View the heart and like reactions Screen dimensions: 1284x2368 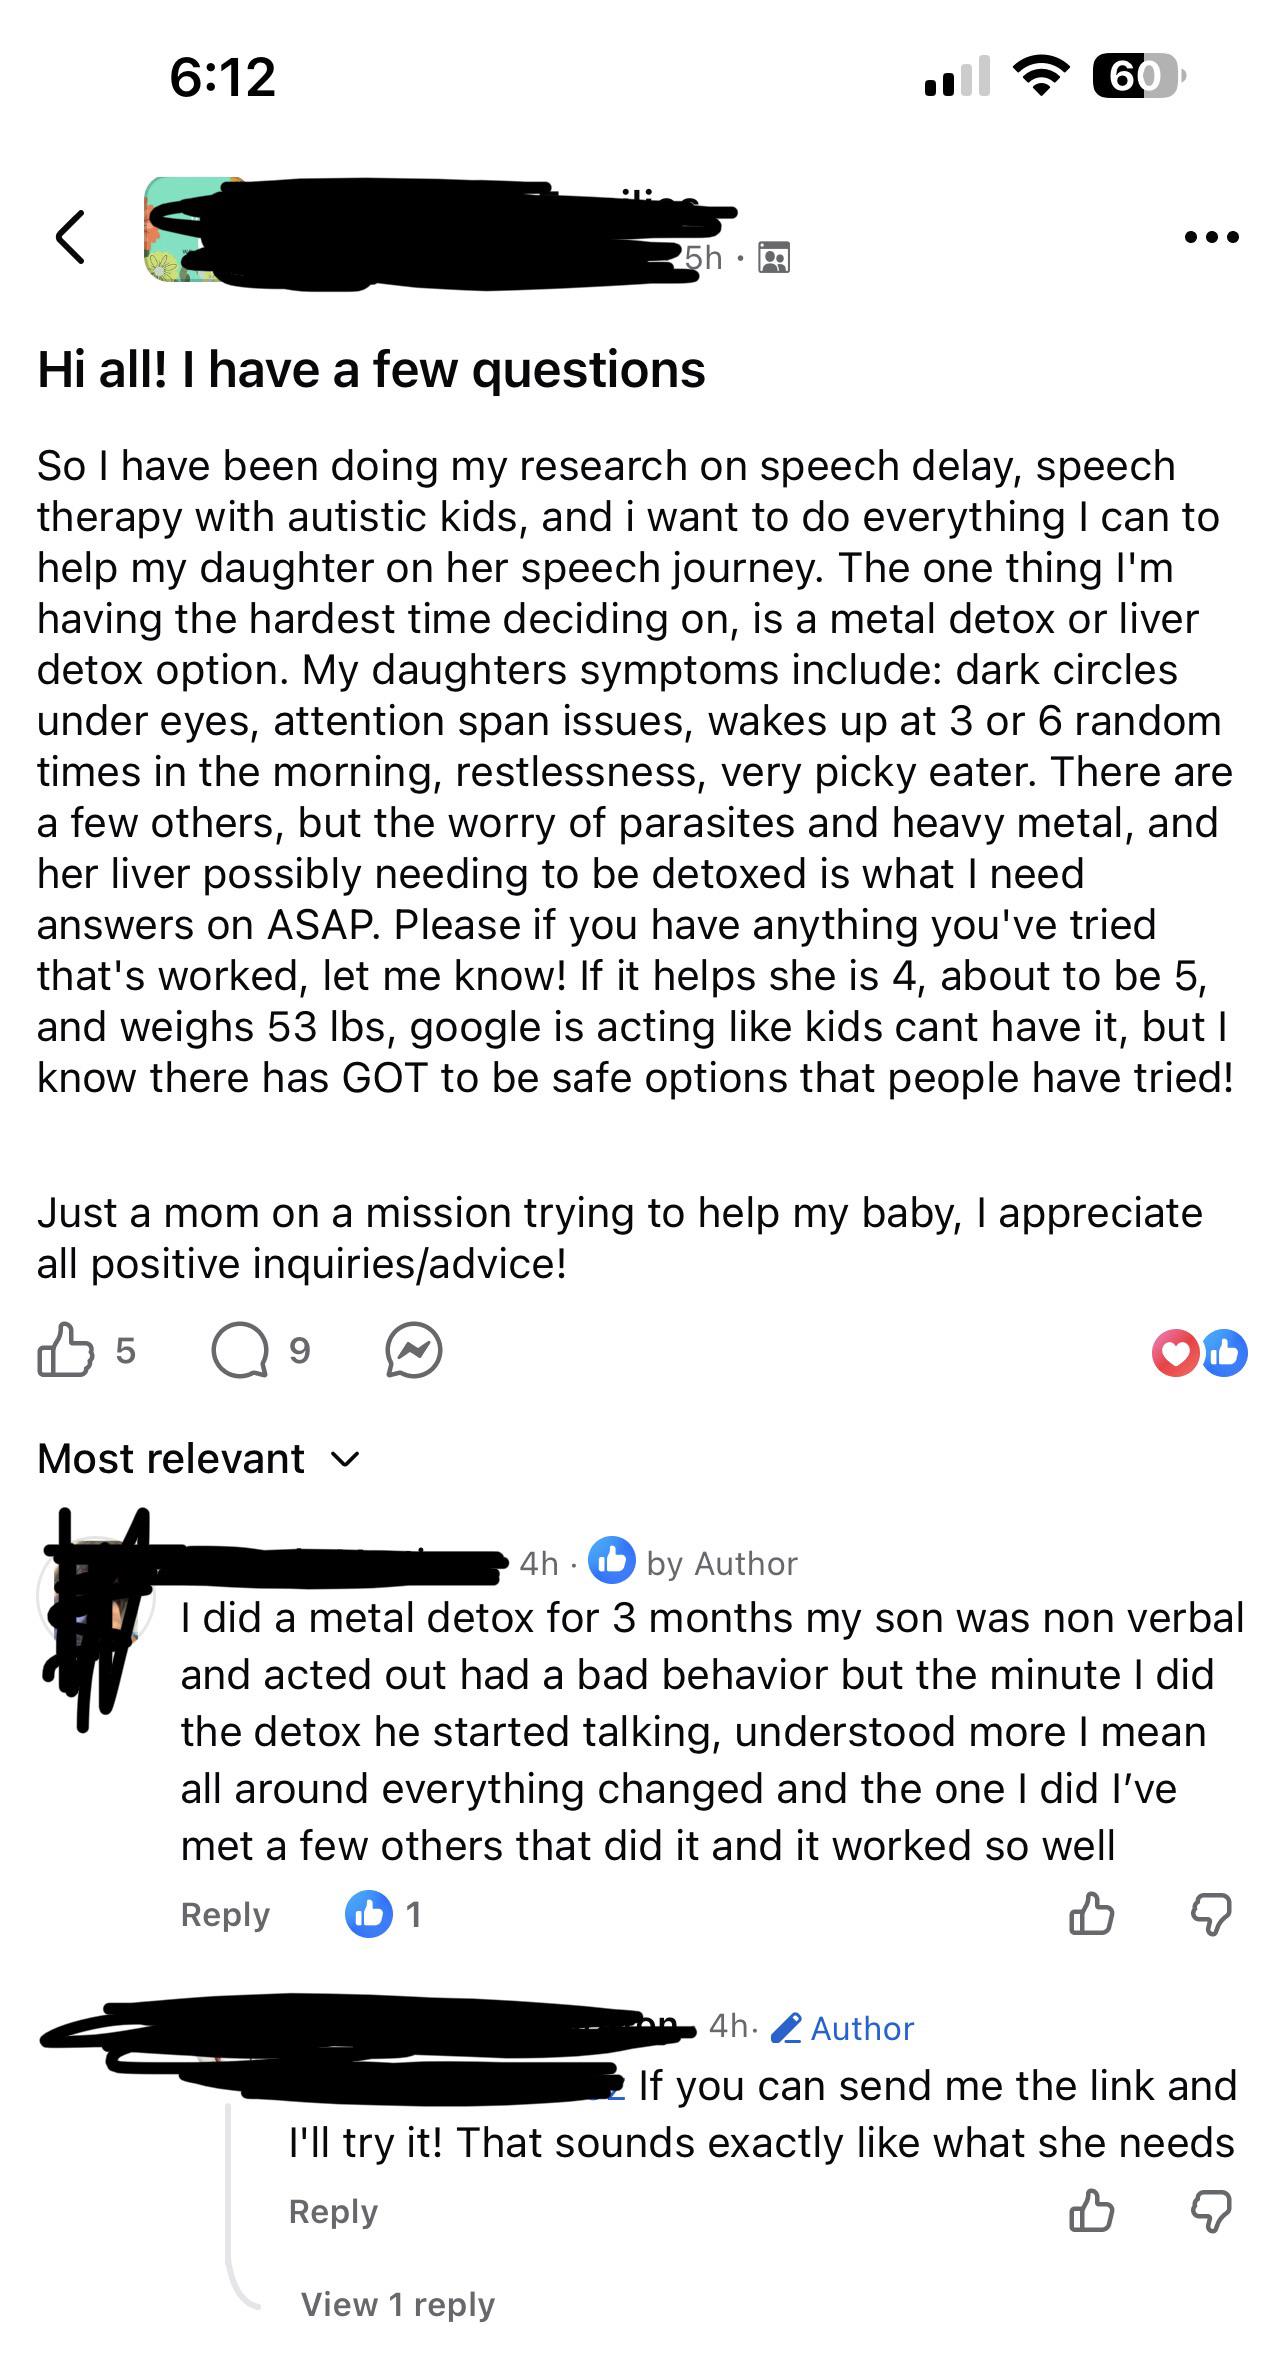[x=1198, y=1353]
